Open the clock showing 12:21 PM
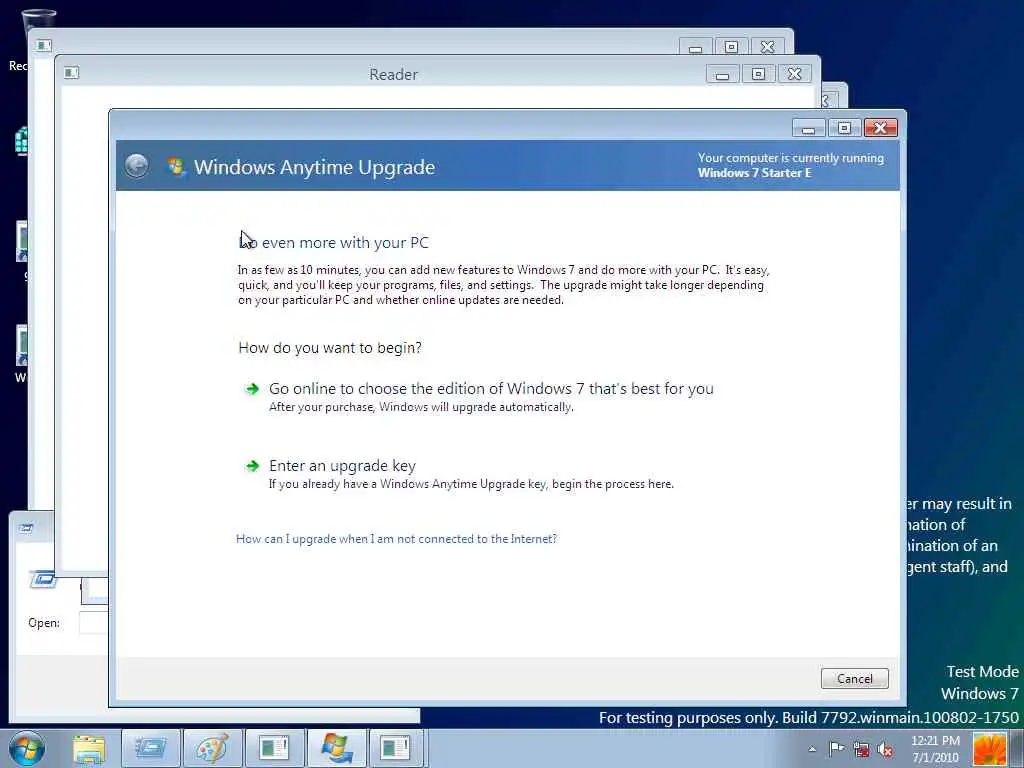The image size is (1024, 768). pos(935,748)
